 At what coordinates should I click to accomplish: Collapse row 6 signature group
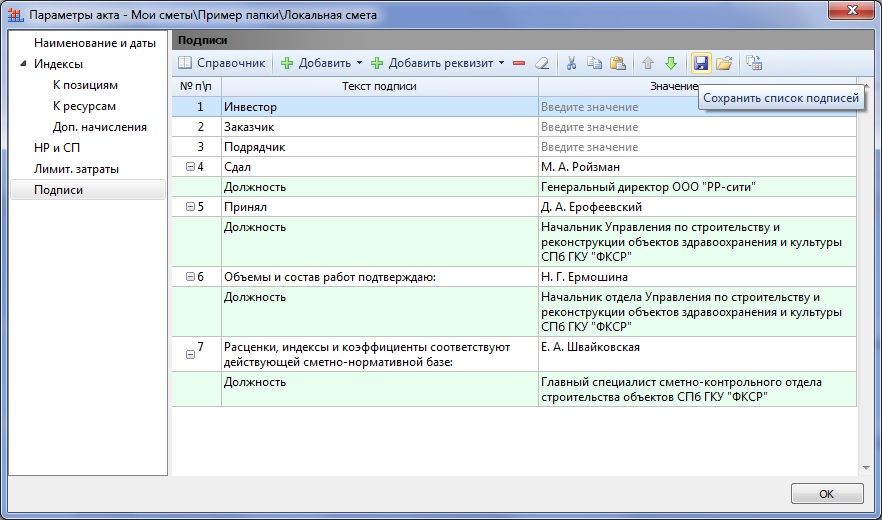point(190,276)
